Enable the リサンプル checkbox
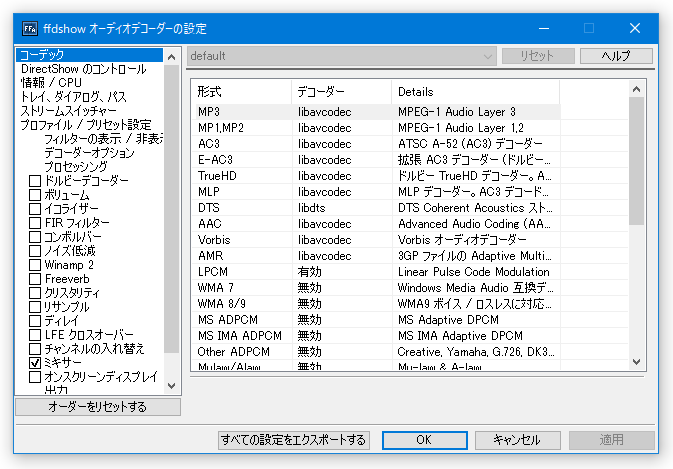 pyautogui.click(x=35, y=307)
